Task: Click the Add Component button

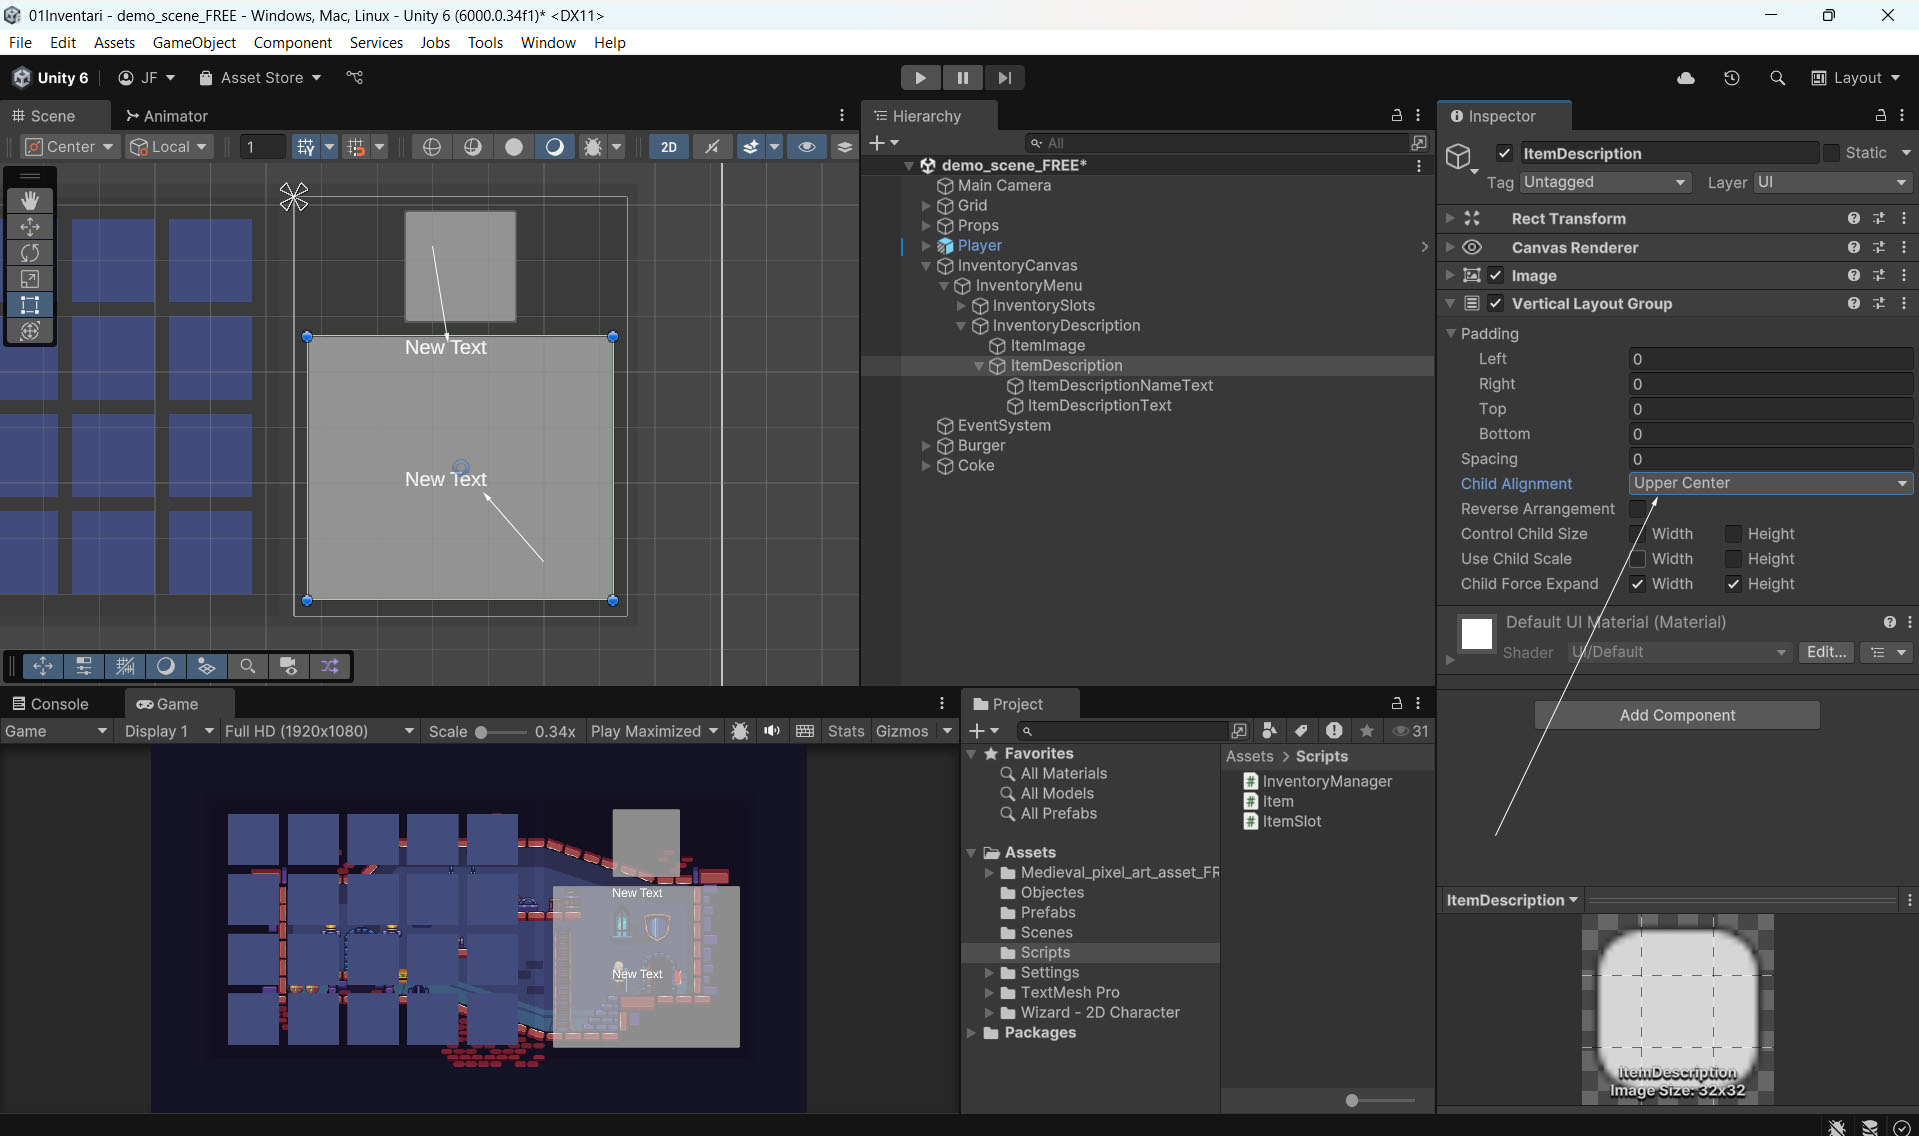Action: pos(1677,715)
